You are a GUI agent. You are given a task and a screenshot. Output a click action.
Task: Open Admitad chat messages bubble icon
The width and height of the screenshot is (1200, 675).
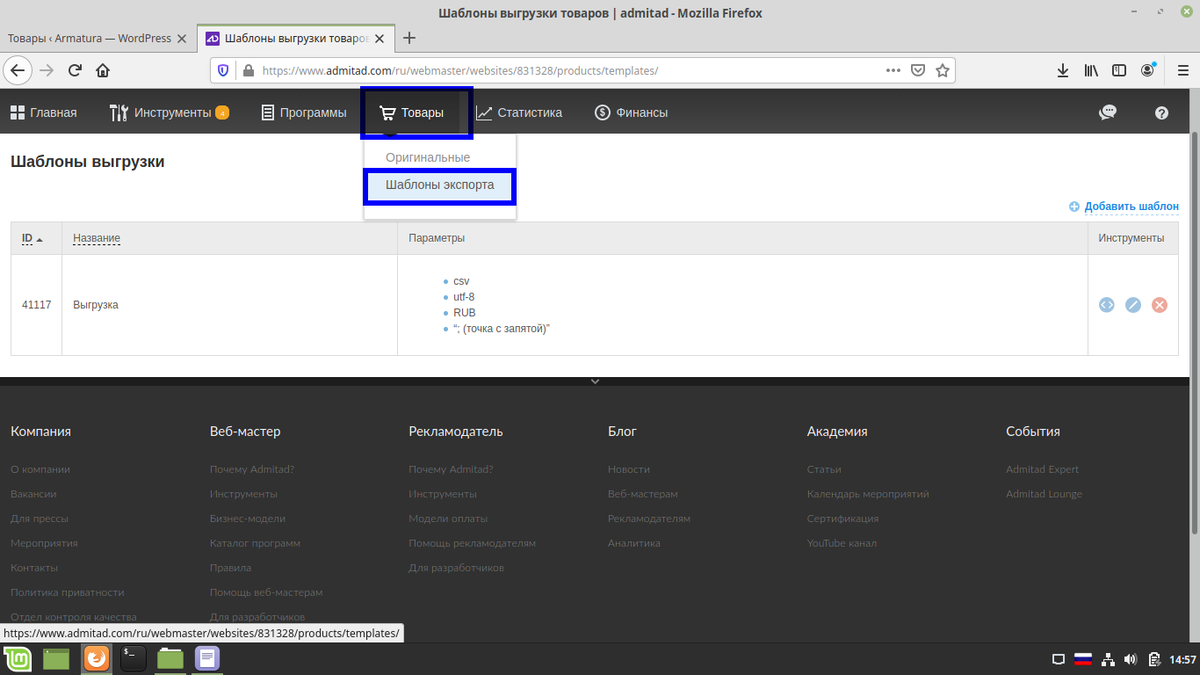tap(1107, 113)
